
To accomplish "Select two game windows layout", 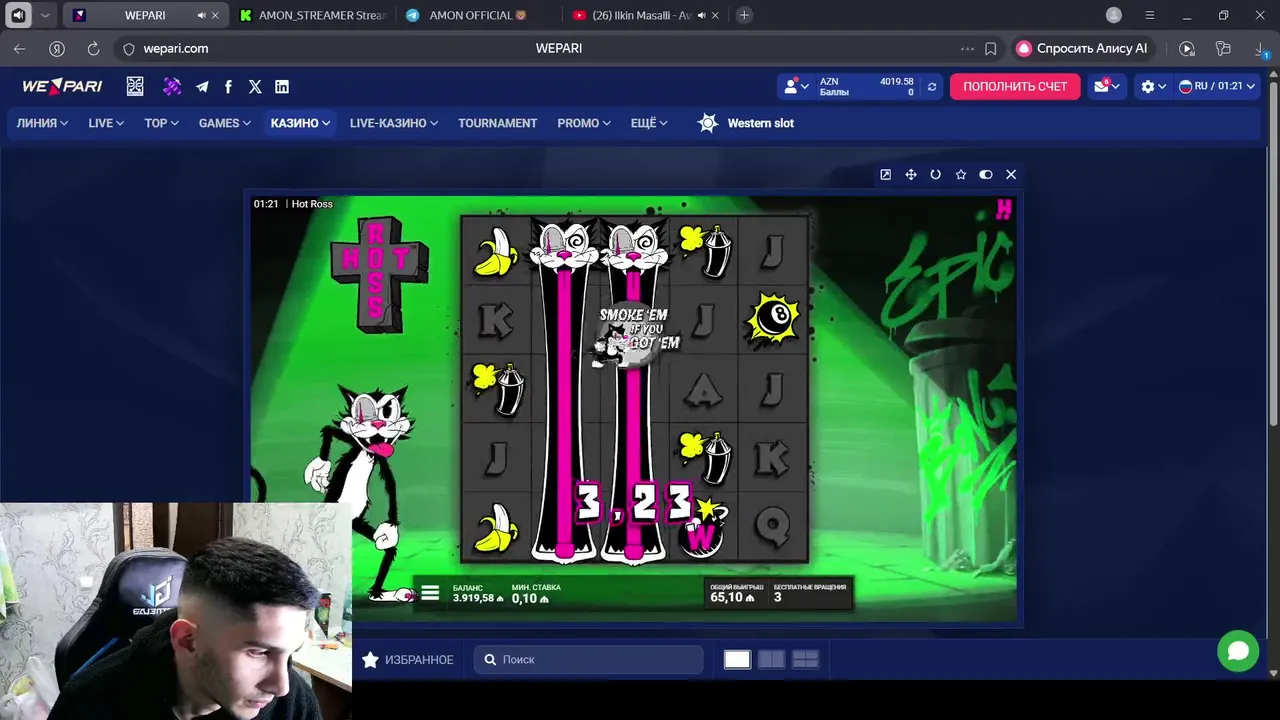I will pos(771,660).
